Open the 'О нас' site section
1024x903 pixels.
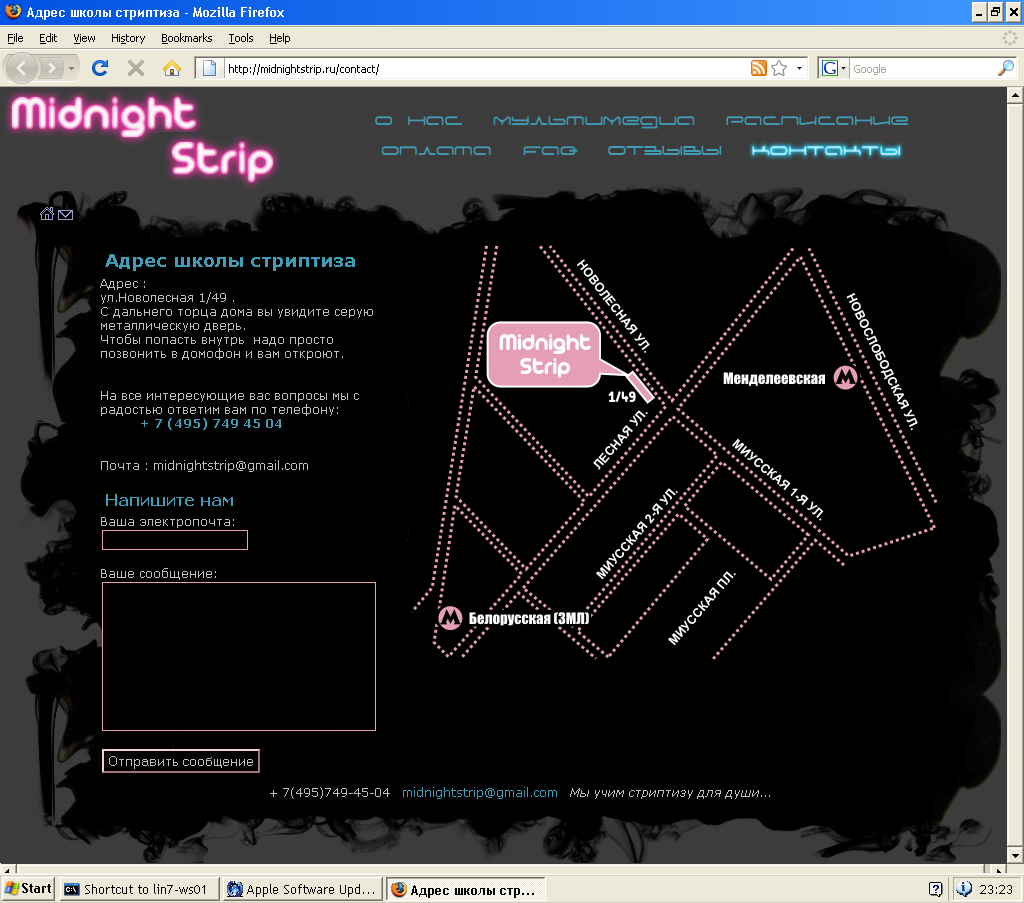418,120
